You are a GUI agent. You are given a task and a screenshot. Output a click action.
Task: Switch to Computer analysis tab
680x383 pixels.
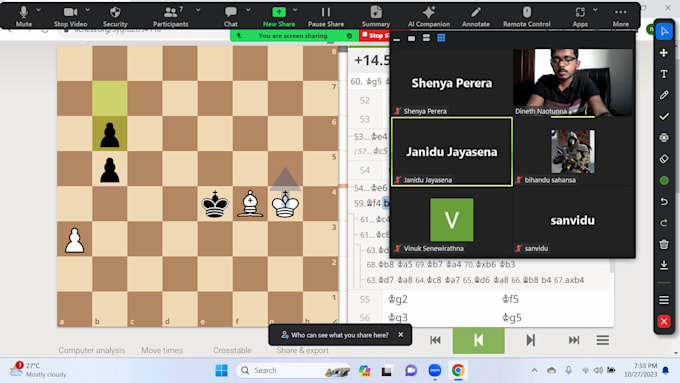[92, 350]
